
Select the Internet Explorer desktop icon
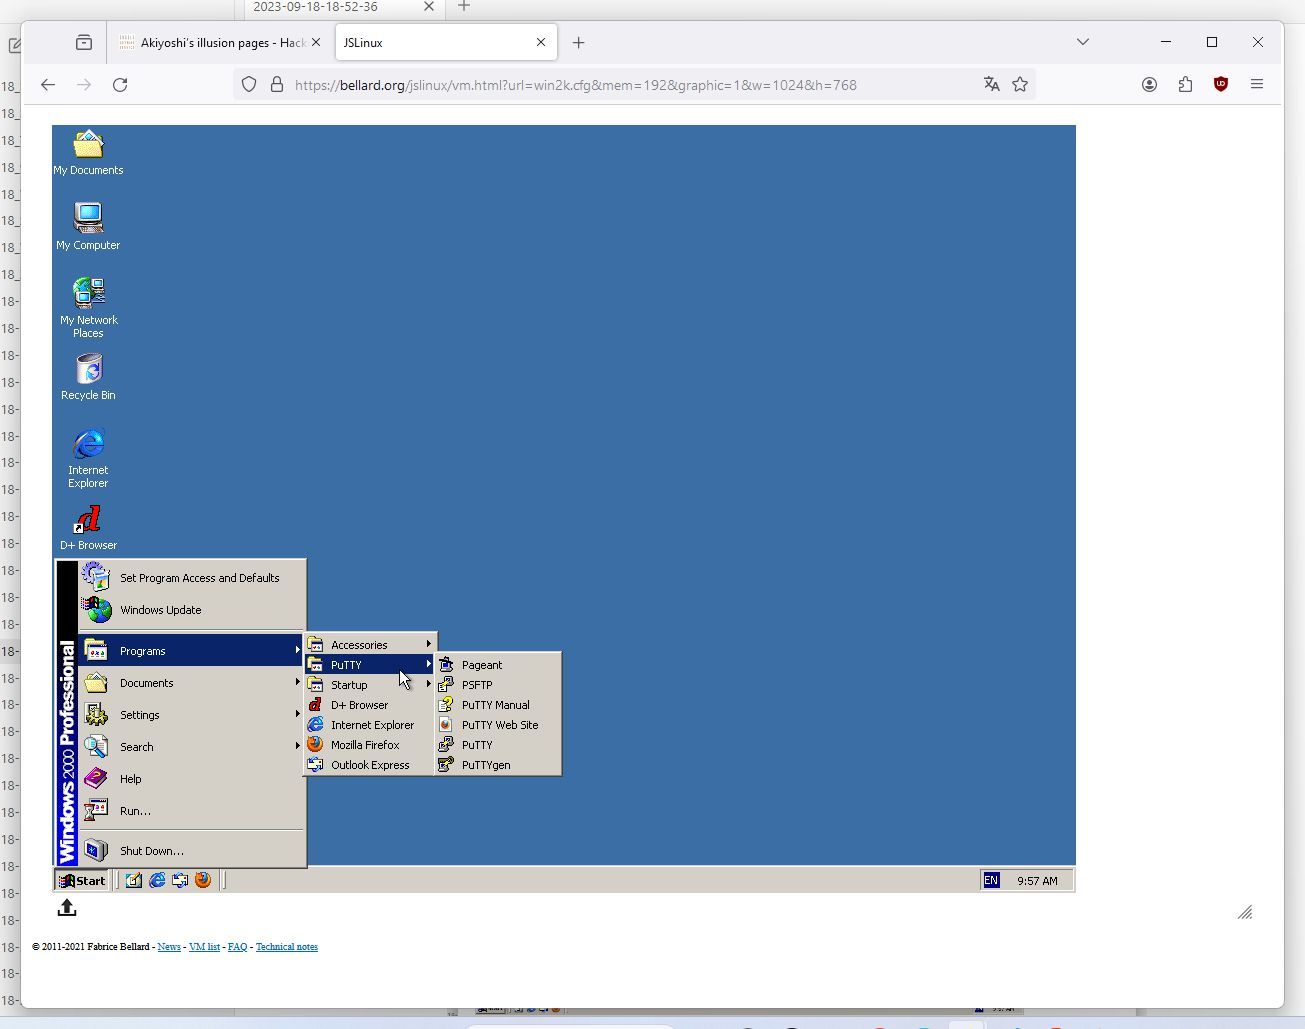[88, 458]
